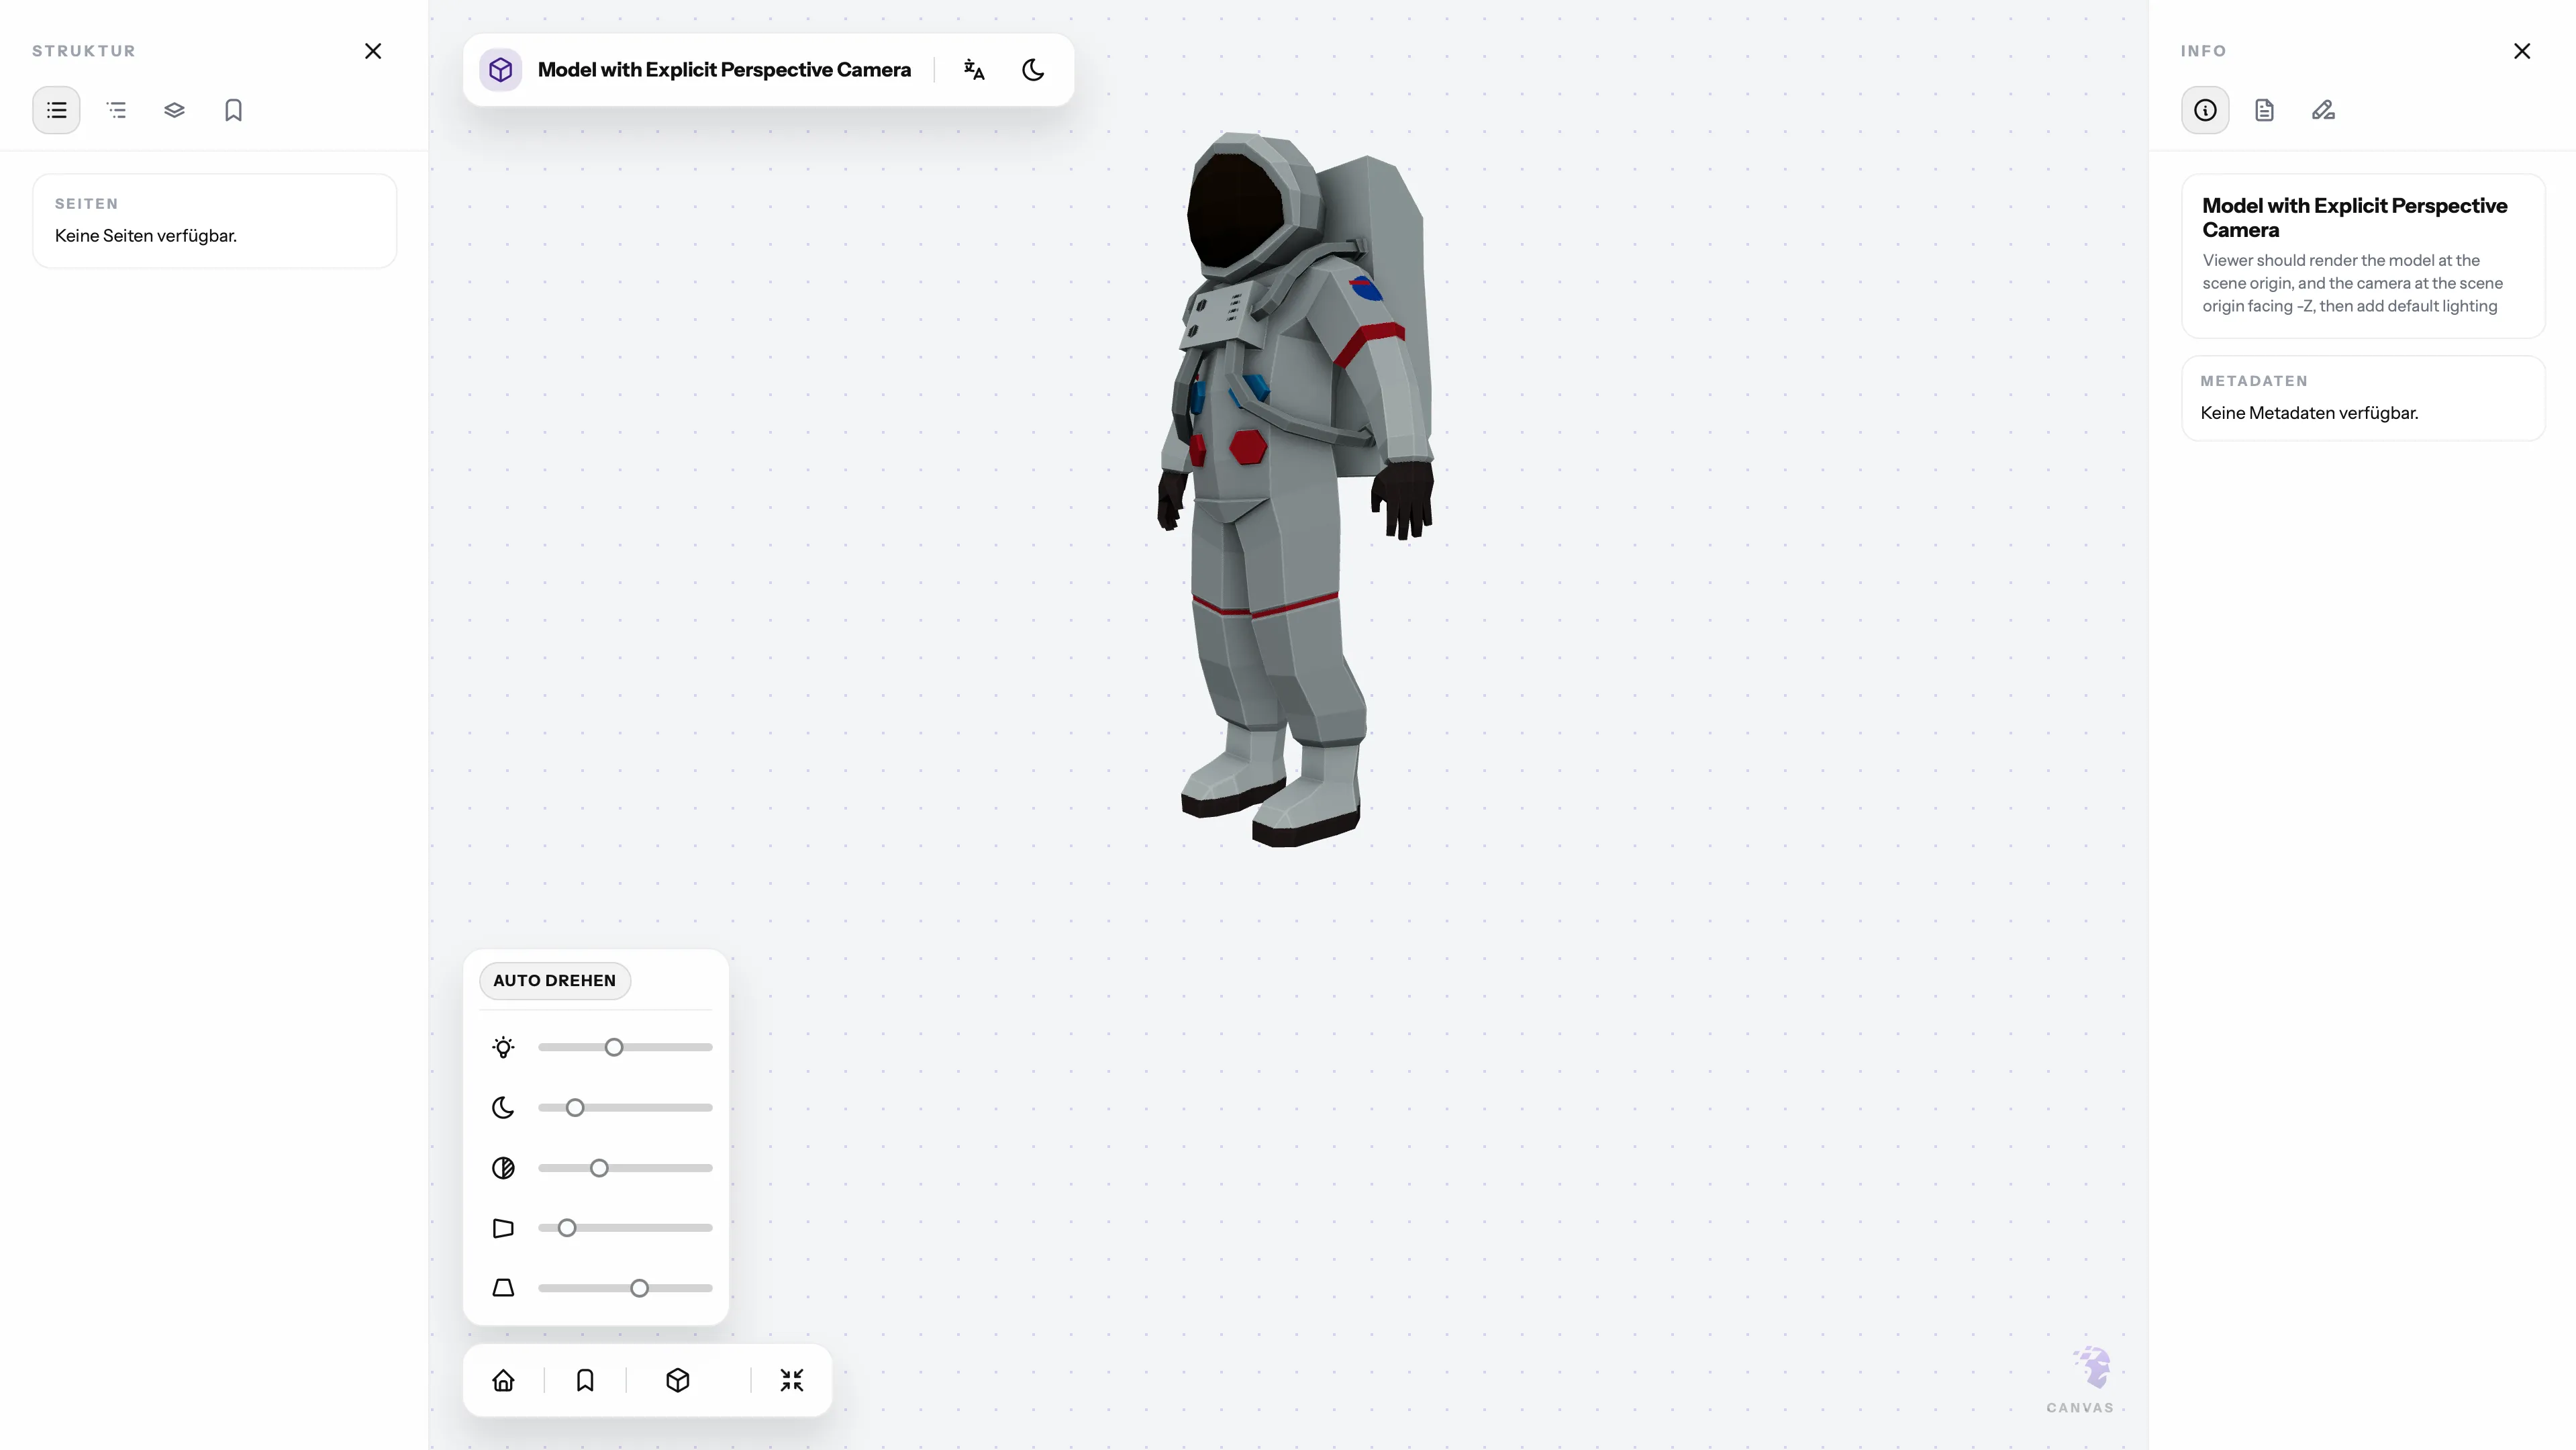This screenshot has height=1450, width=2576.
Task: Click the 'SEITEN' section heading
Action: (x=86, y=204)
